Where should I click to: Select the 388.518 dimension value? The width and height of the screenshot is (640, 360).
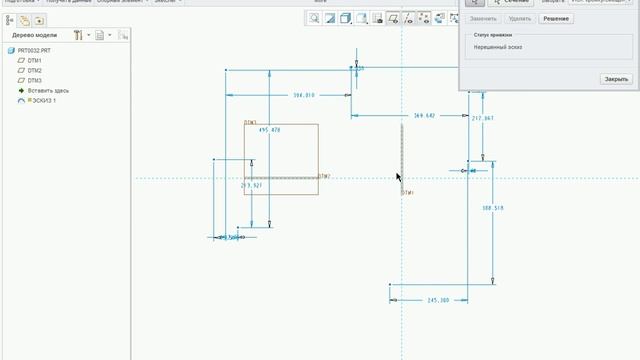pyautogui.click(x=493, y=208)
